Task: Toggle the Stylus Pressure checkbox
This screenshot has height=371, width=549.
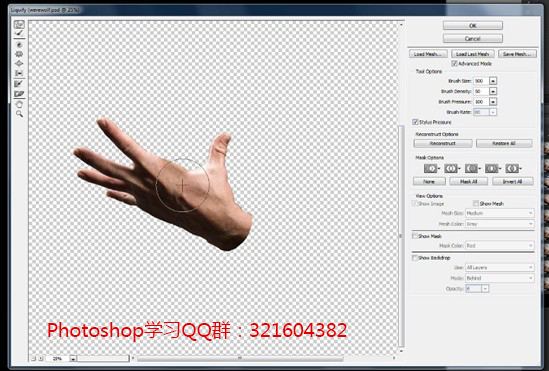Action: (415, 122)
